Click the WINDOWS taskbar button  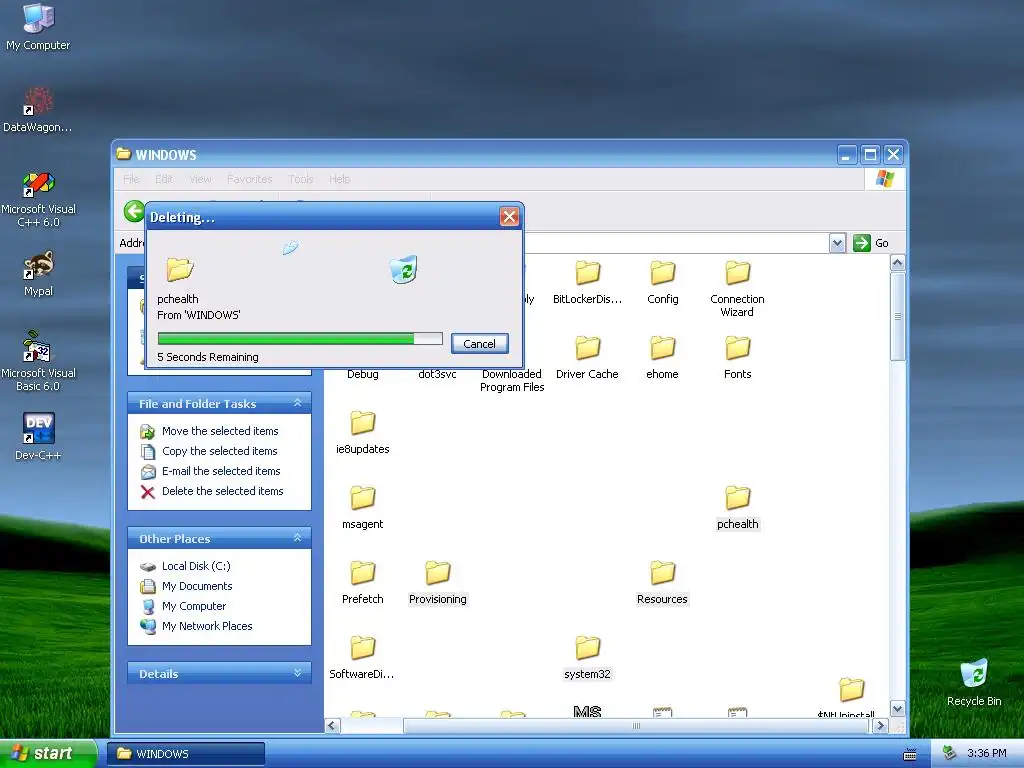pos(185,754)
